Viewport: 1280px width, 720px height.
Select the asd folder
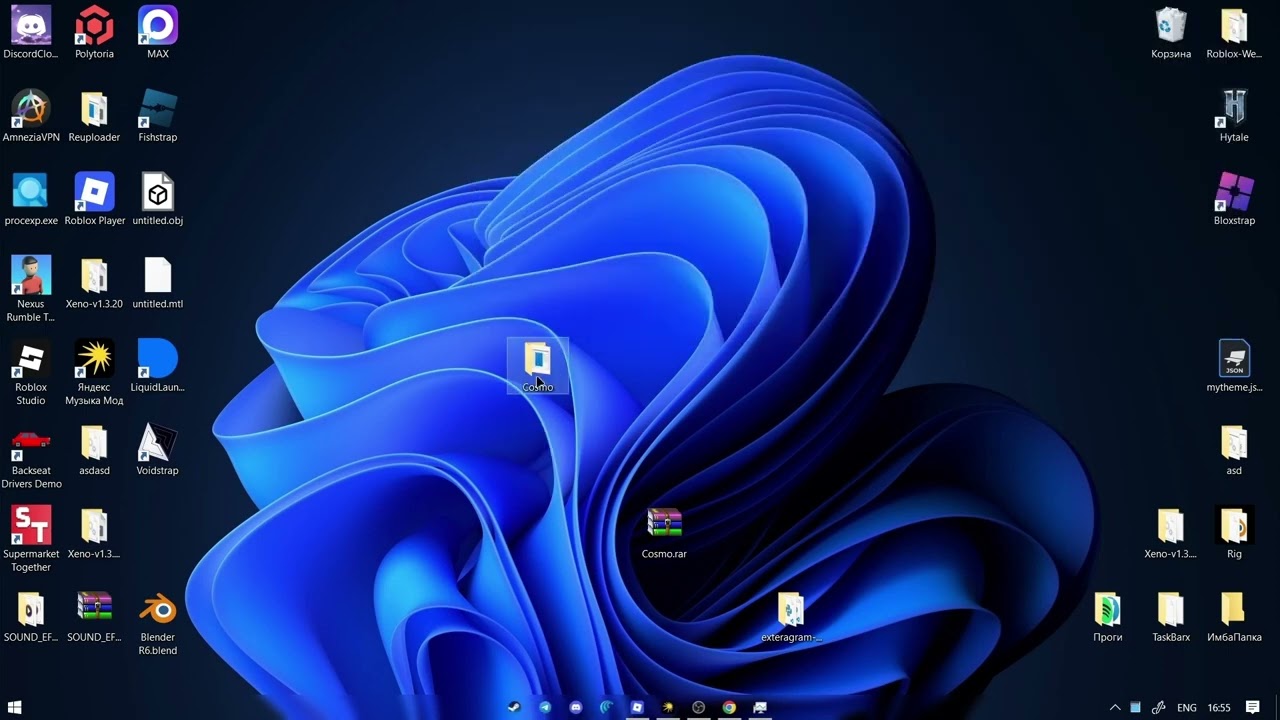pyautogui.click(x=1234, y=449)
